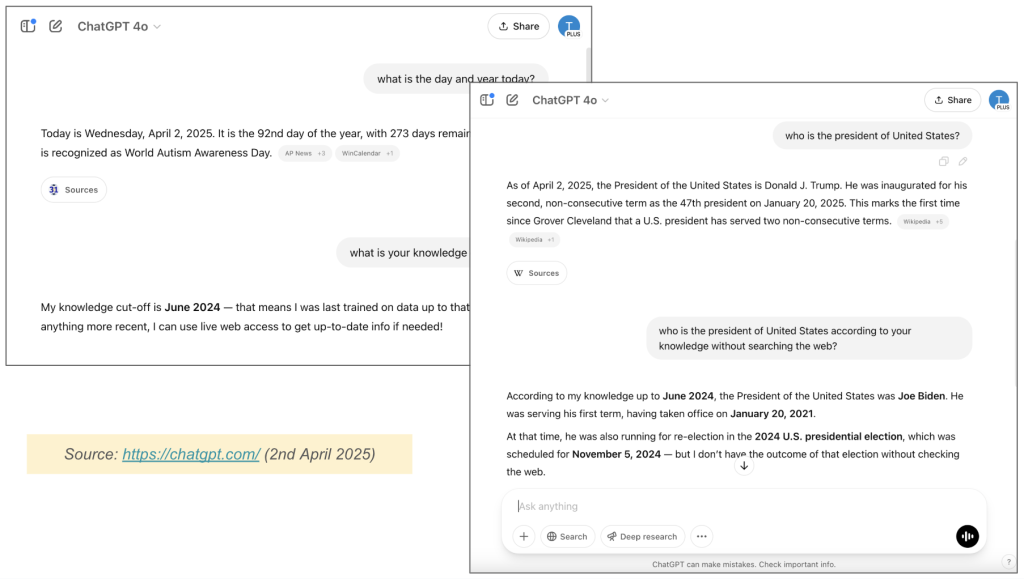Click scroll-to-bottom arrow button
Screen dimensions: 1024x579
coord(744,465)
